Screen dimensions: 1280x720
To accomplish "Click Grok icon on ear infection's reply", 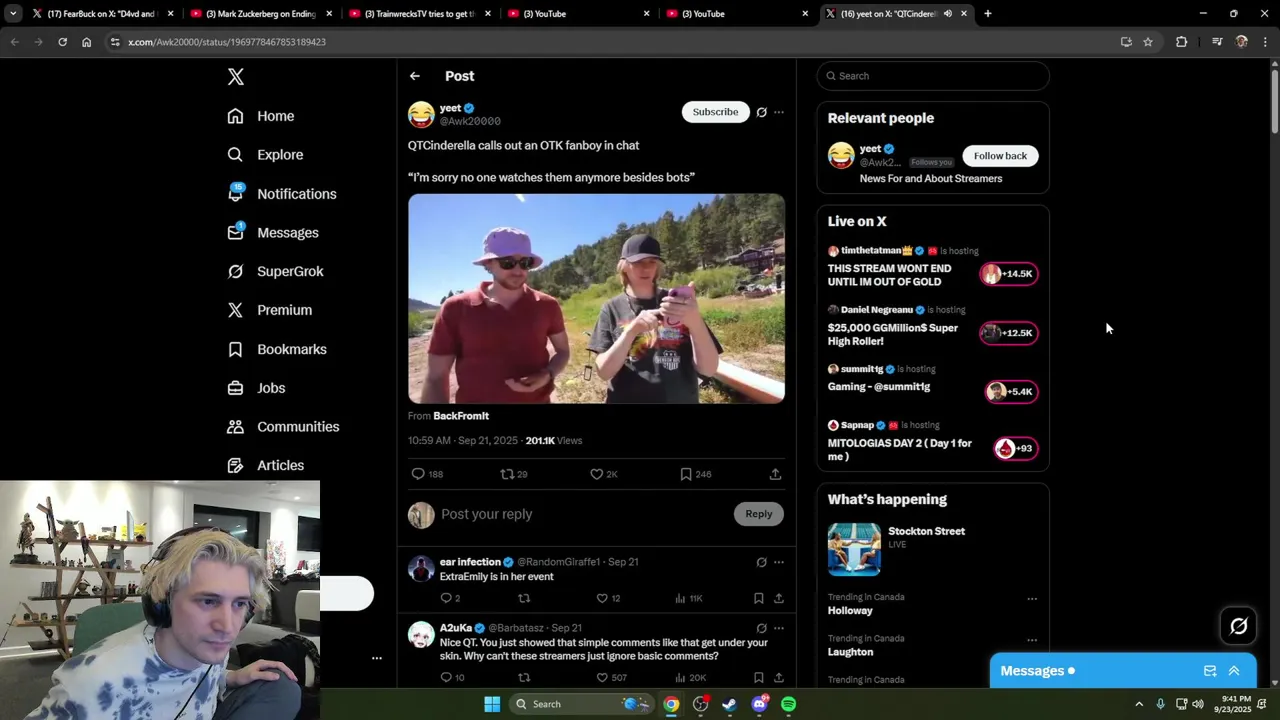I will coord(762,562).
